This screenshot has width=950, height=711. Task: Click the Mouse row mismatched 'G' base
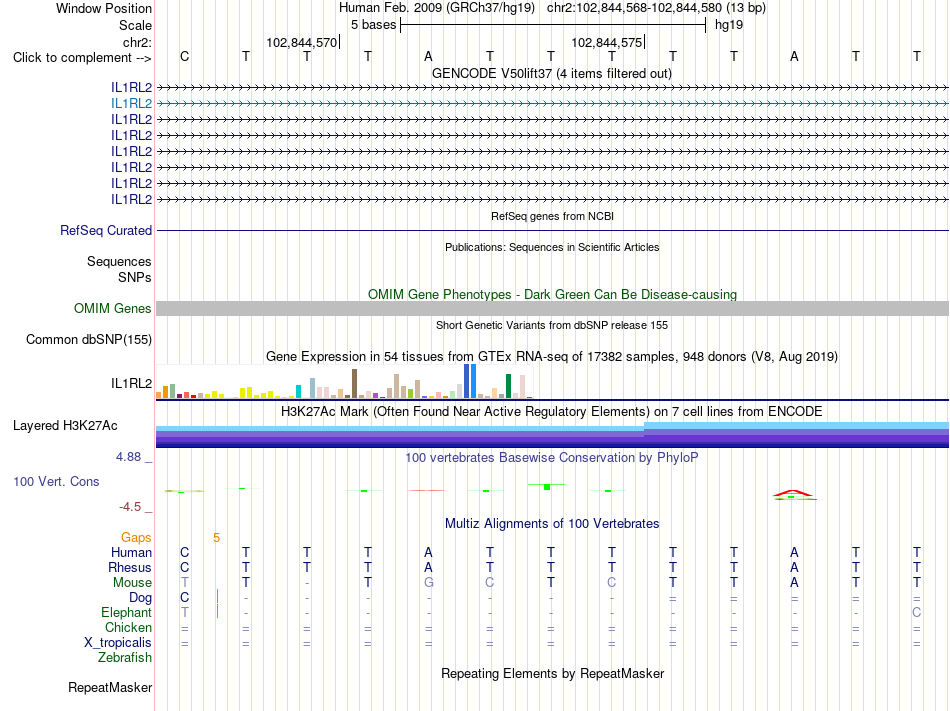coord(428,583)
